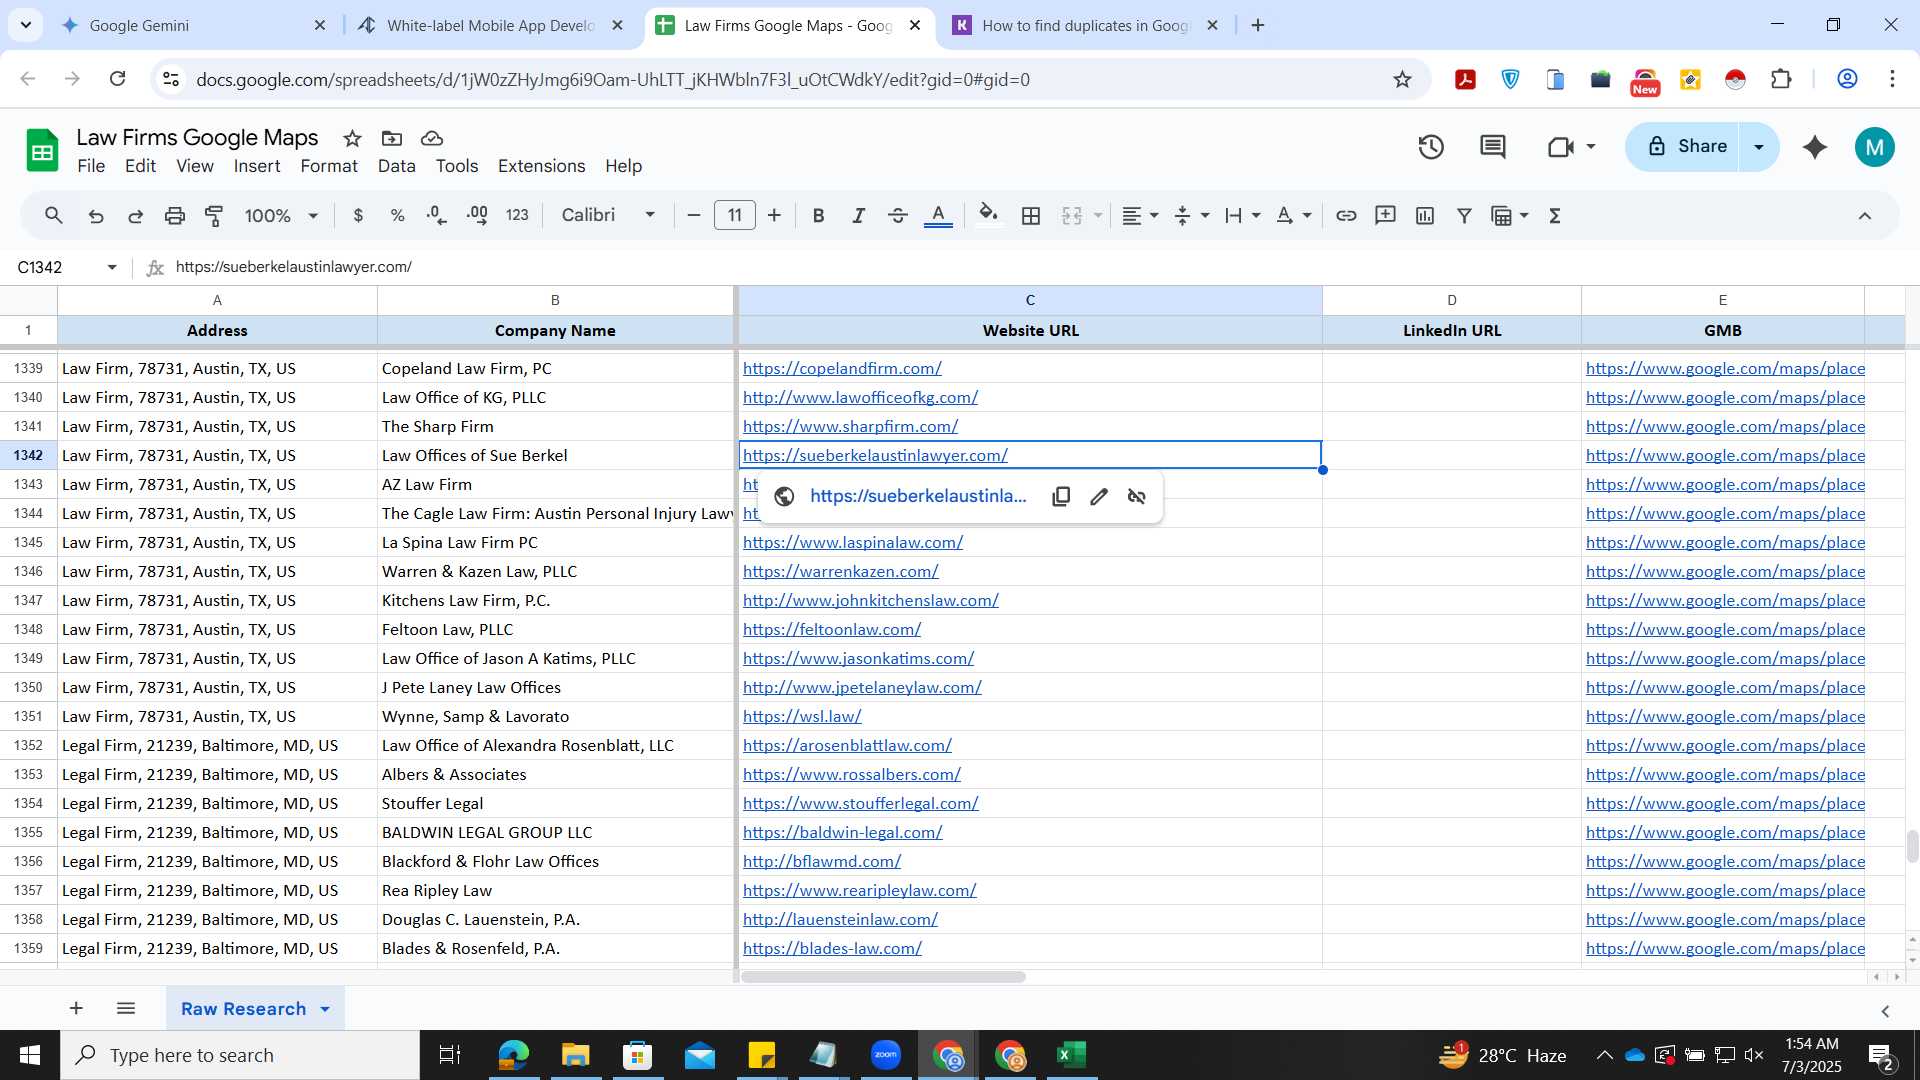Click Add Sheet plus button

(x=76, y=1009)
